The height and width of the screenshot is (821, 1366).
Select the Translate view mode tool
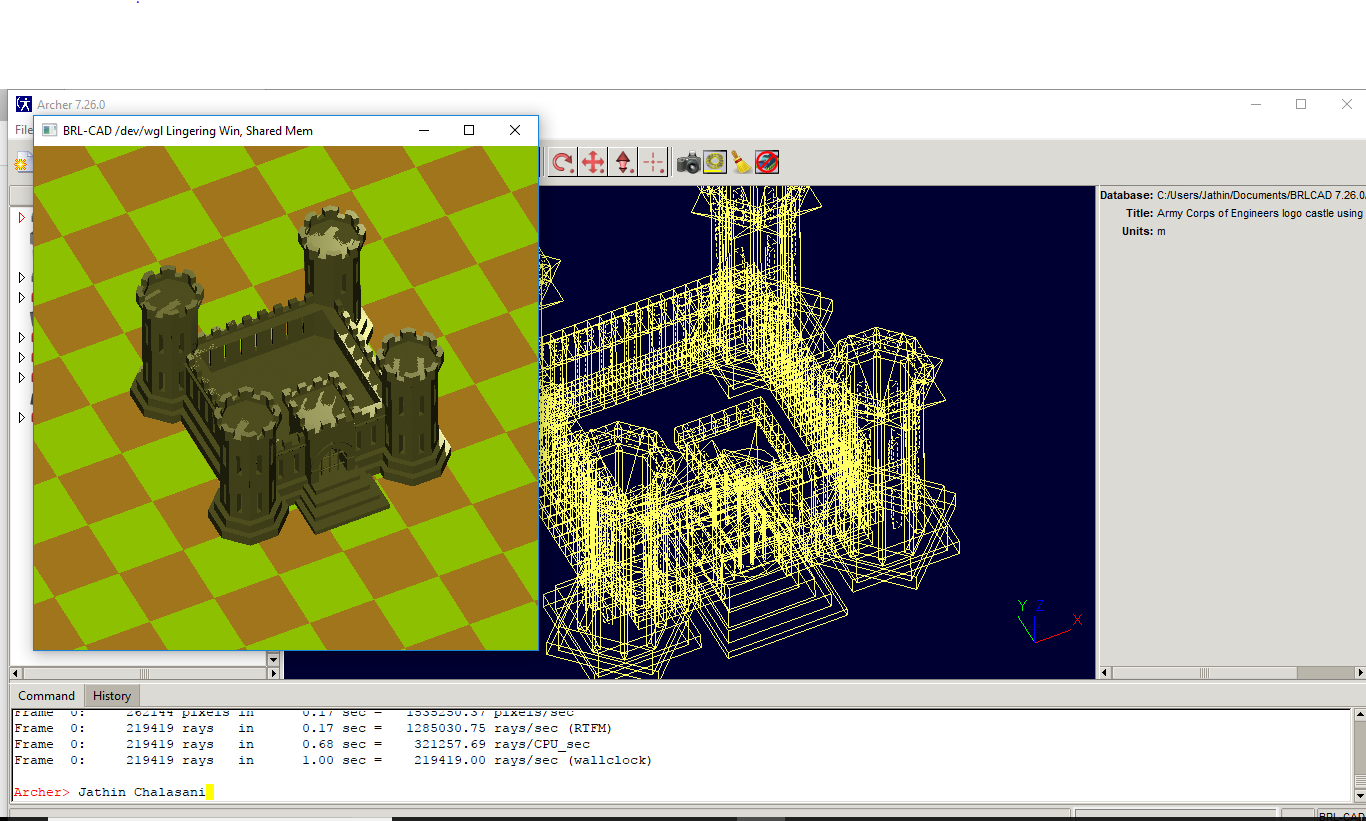[593, 162]
